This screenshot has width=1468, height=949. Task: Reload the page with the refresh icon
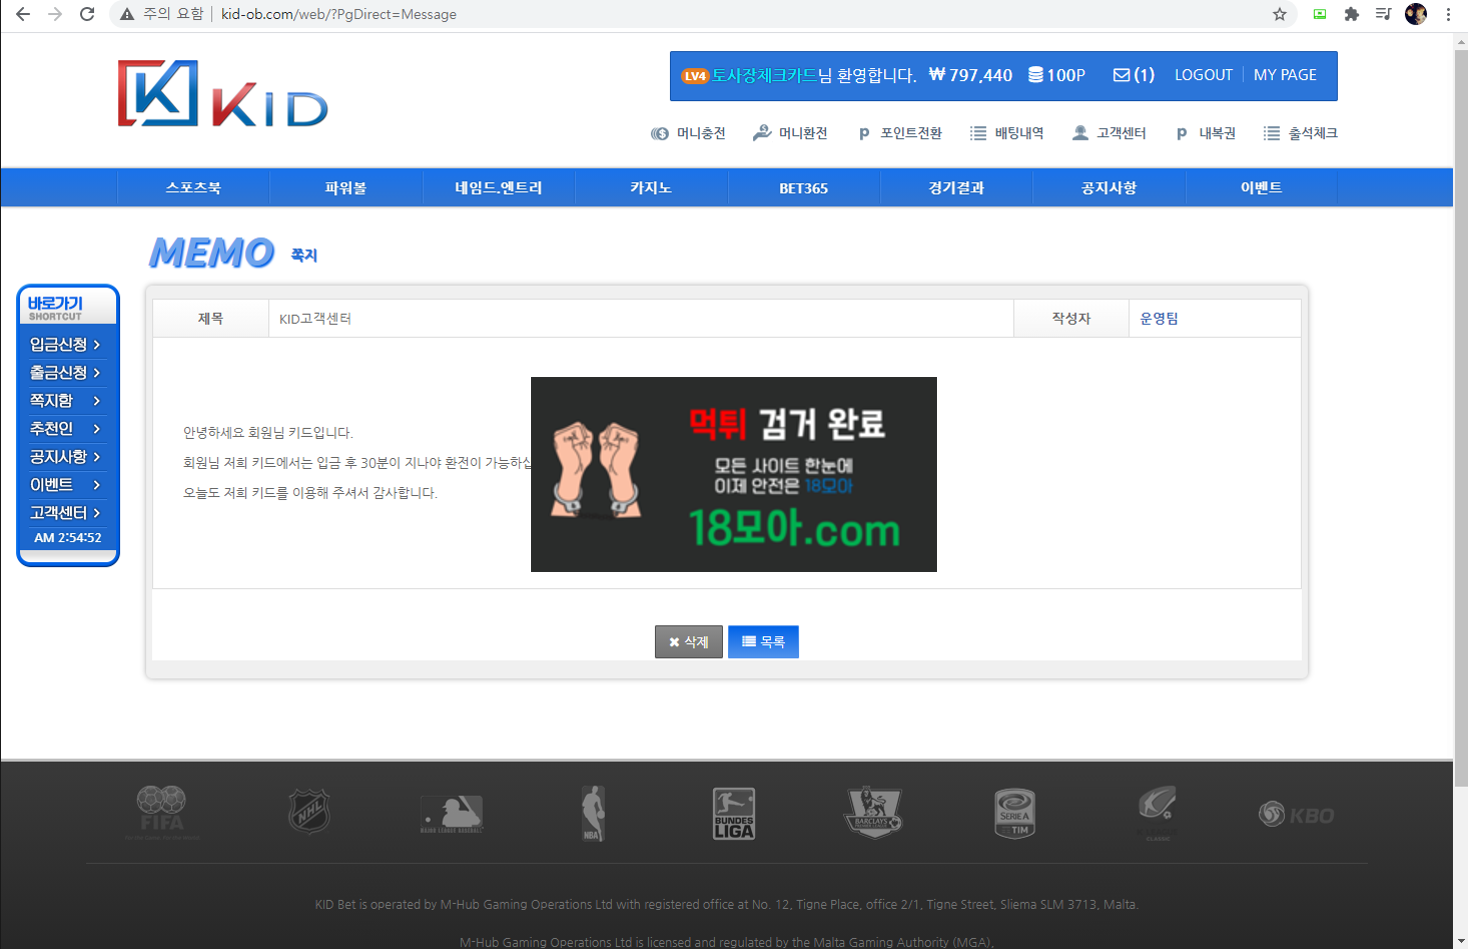(87, 14)
